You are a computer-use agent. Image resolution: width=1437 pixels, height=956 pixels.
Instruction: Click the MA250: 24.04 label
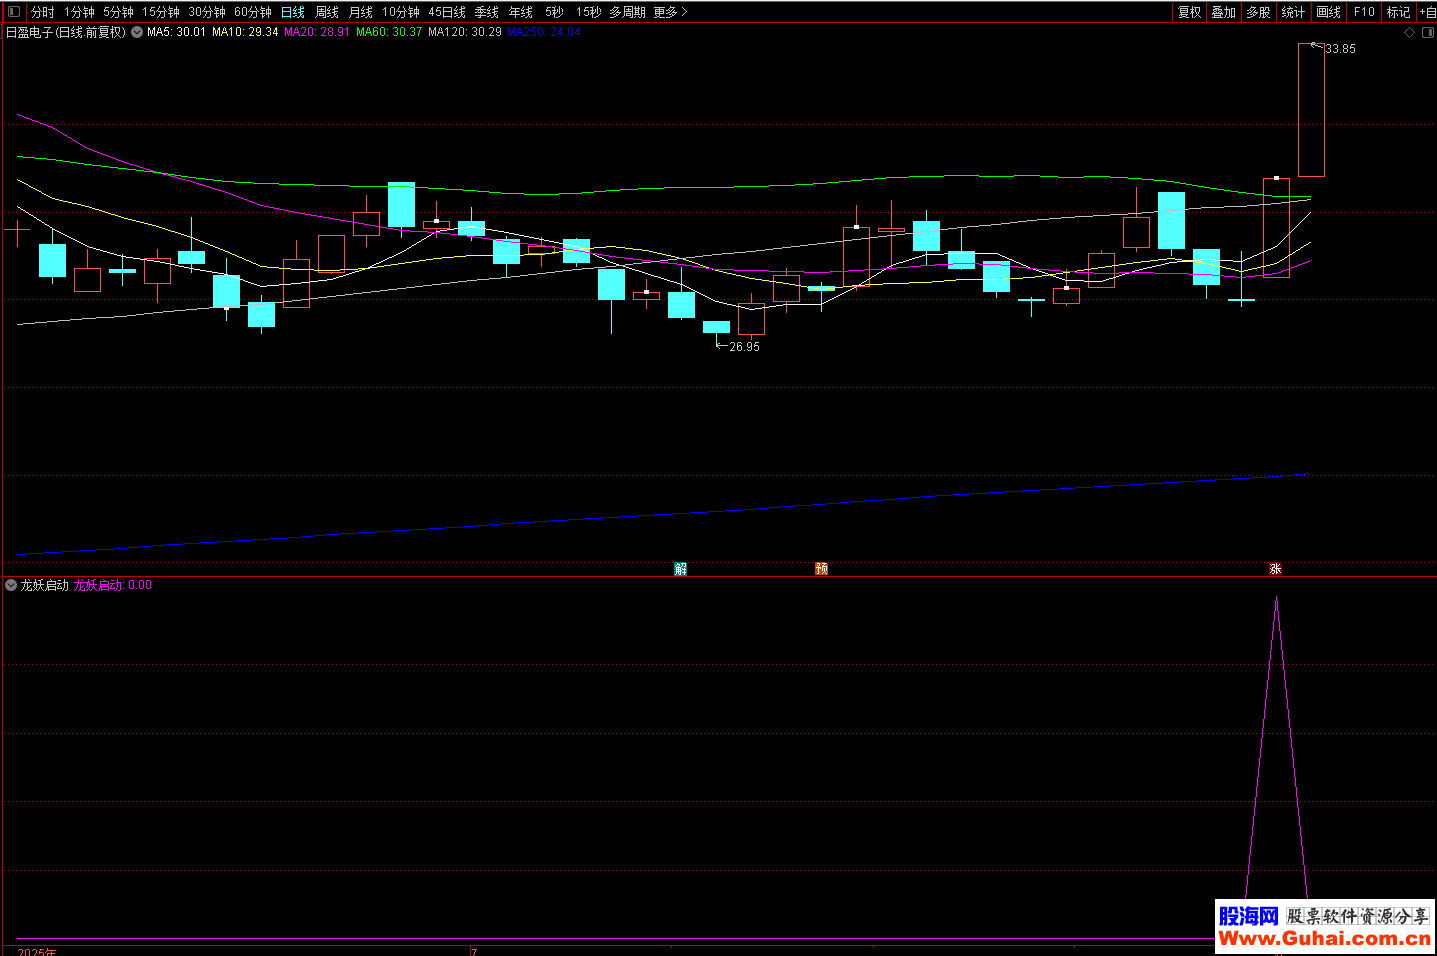[544, 32]
